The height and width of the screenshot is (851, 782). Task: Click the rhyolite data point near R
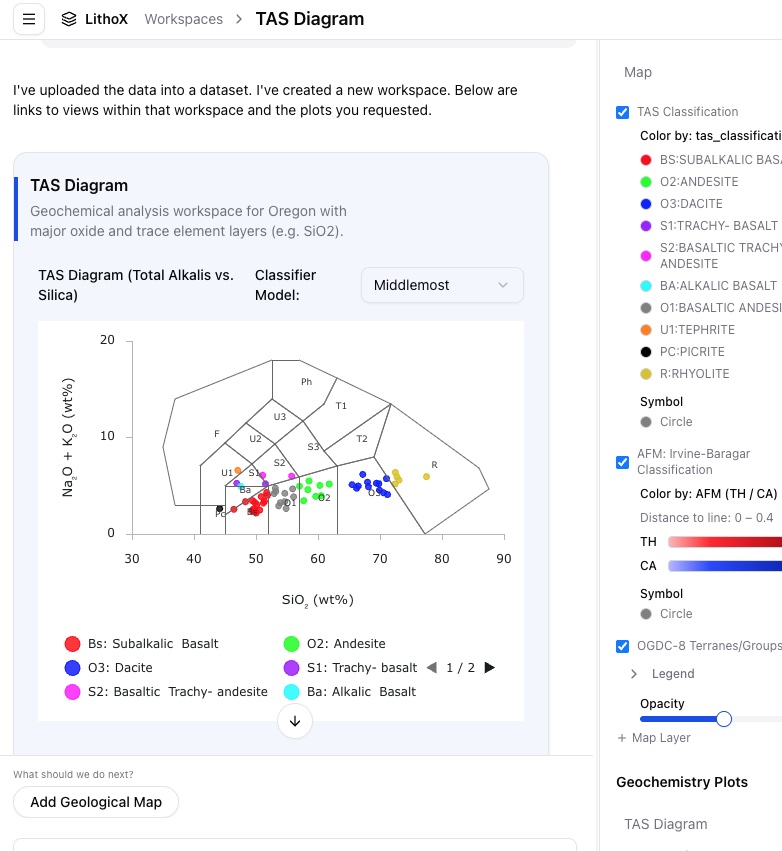(427, 477)
